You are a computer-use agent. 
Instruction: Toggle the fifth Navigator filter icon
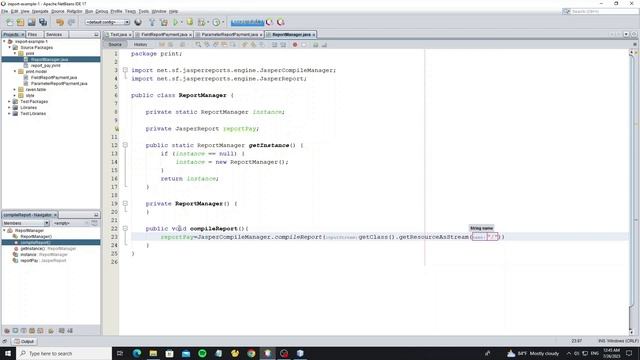(40, 331)
